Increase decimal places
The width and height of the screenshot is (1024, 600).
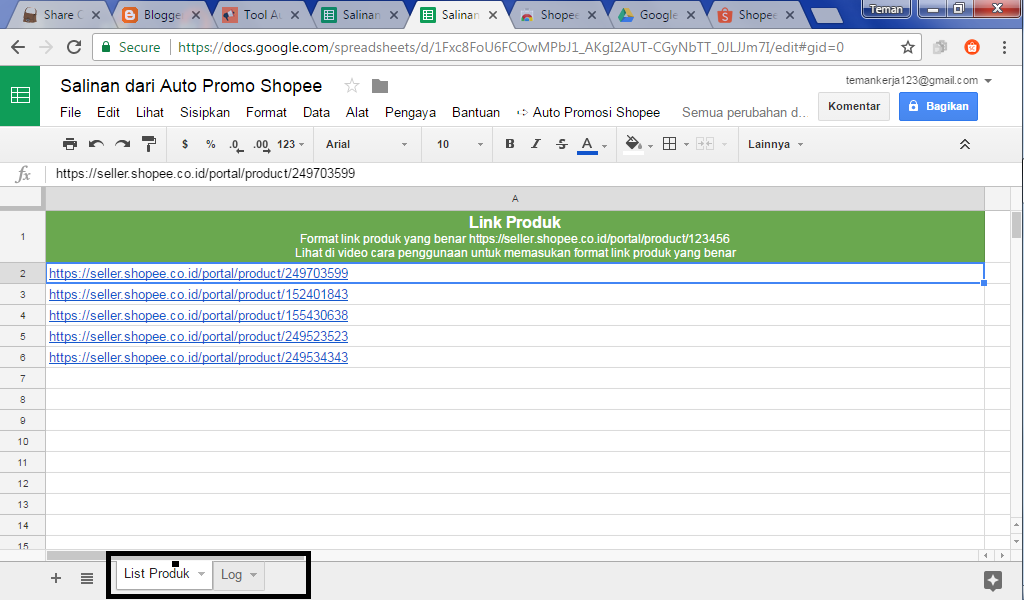pyautogui.click(x=261, y=145)
